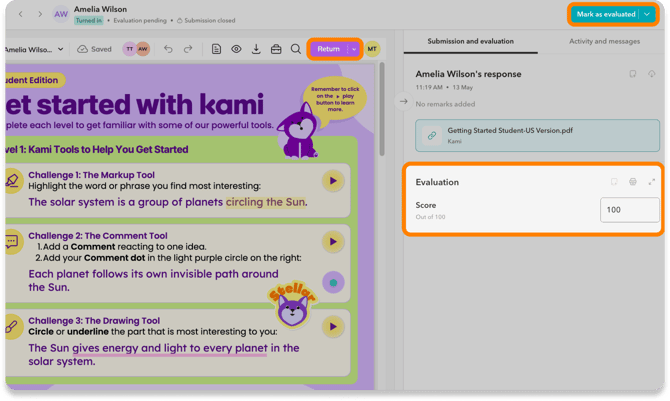This screenshot has height=401, width=670.
Task: Go to previous student arrow
Action: 20,14
